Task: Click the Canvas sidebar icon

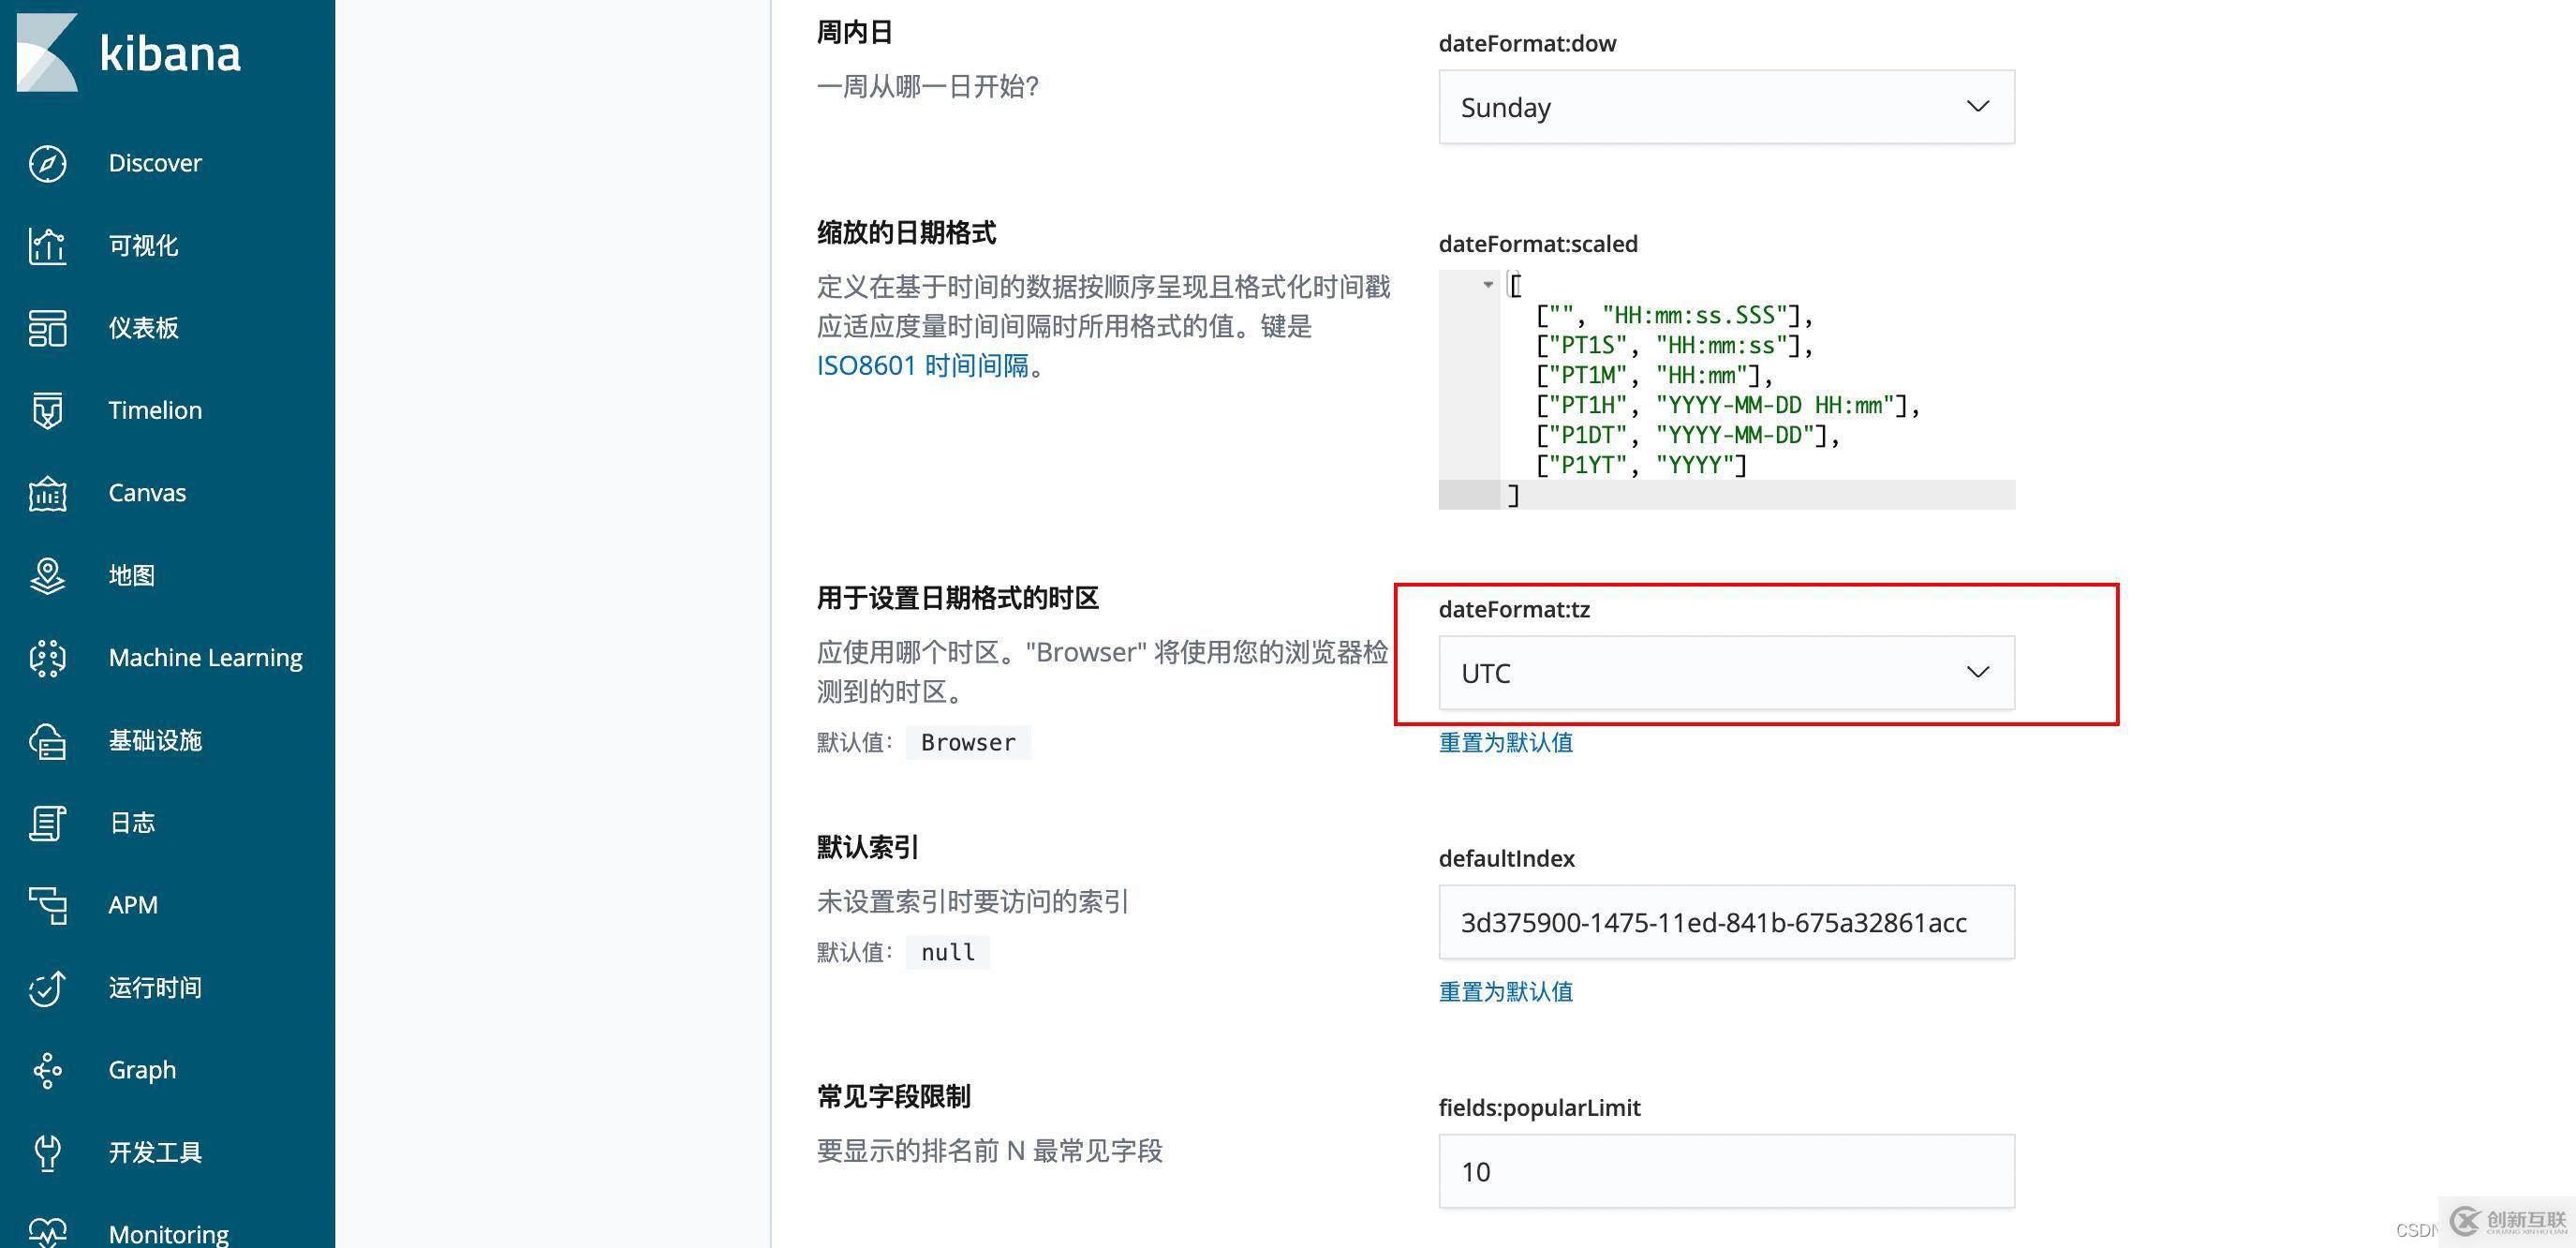Action: (47, 493)
